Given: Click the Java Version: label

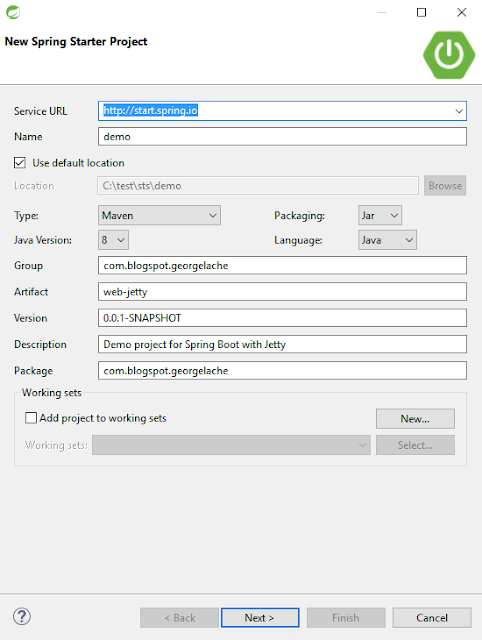Looking at the screenshot, I should [43, 240].
